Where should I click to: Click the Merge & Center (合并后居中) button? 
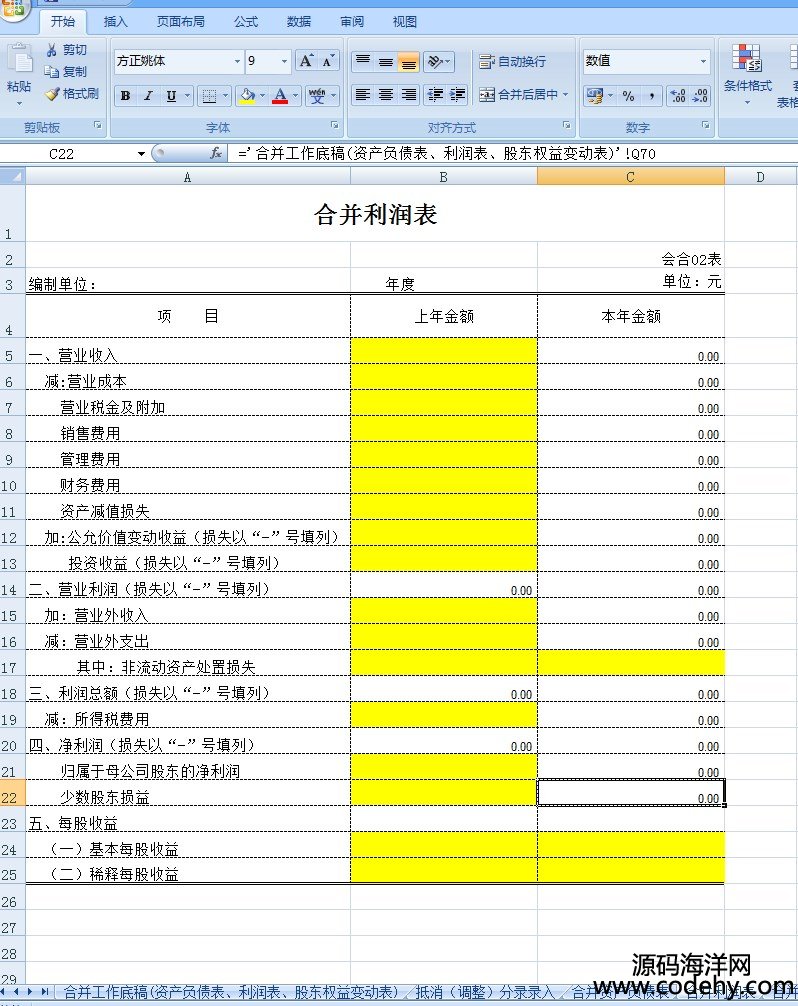coord(518,95)
